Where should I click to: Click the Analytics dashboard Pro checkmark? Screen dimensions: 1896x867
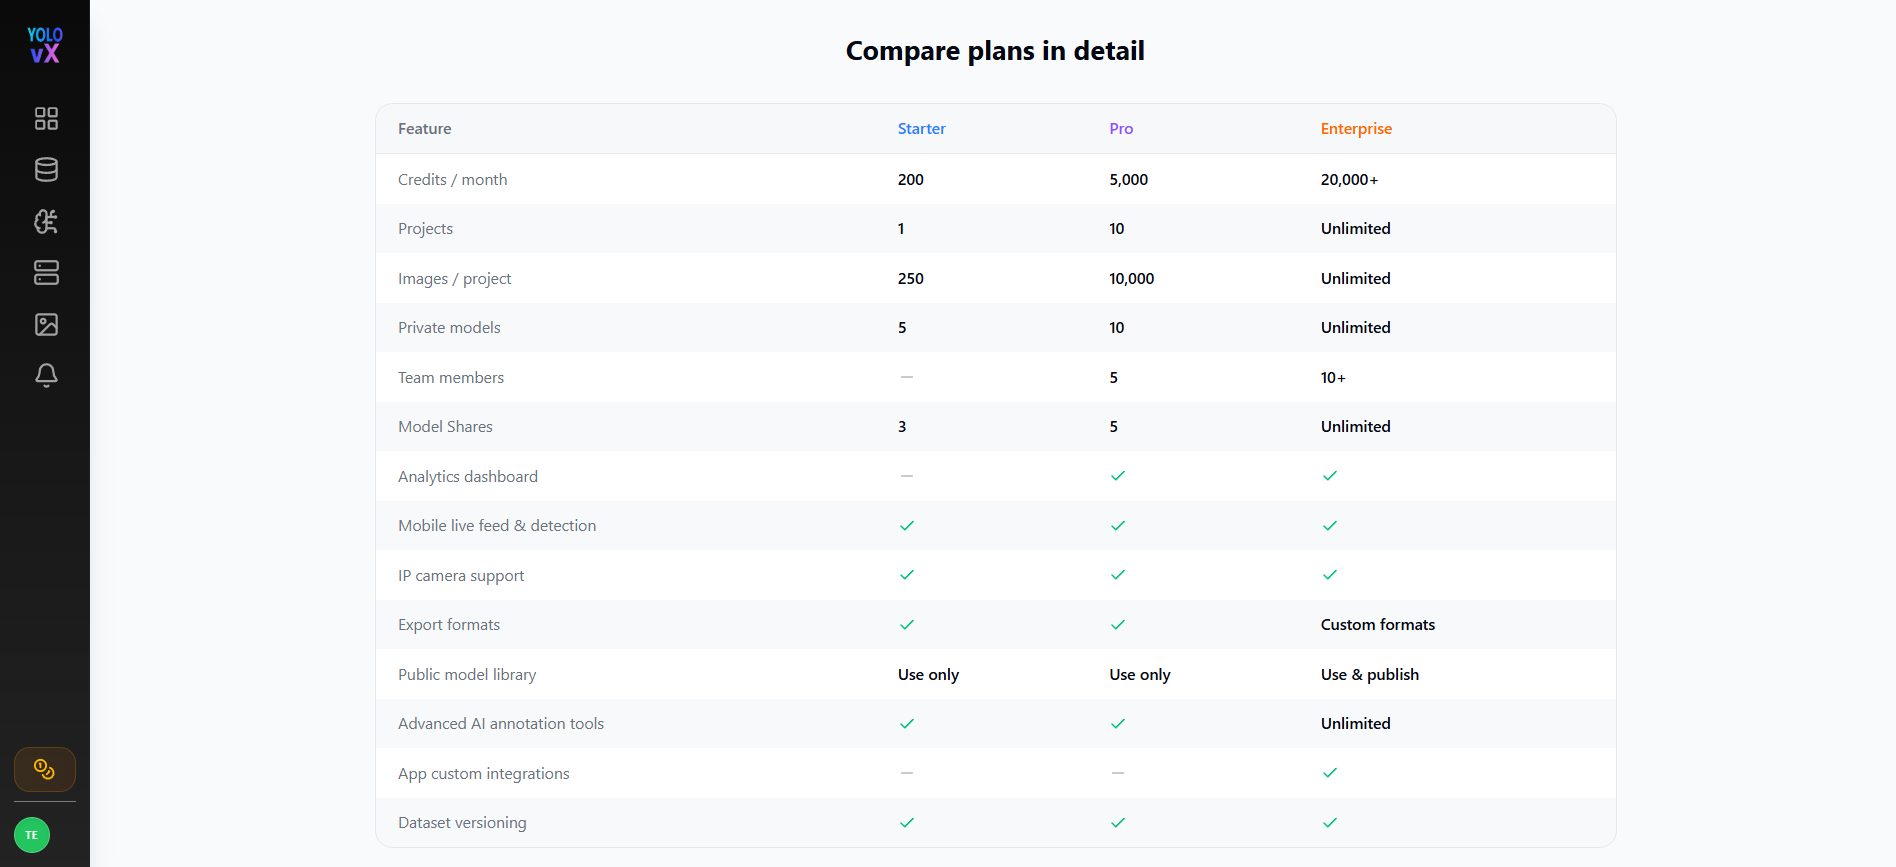1118,476
